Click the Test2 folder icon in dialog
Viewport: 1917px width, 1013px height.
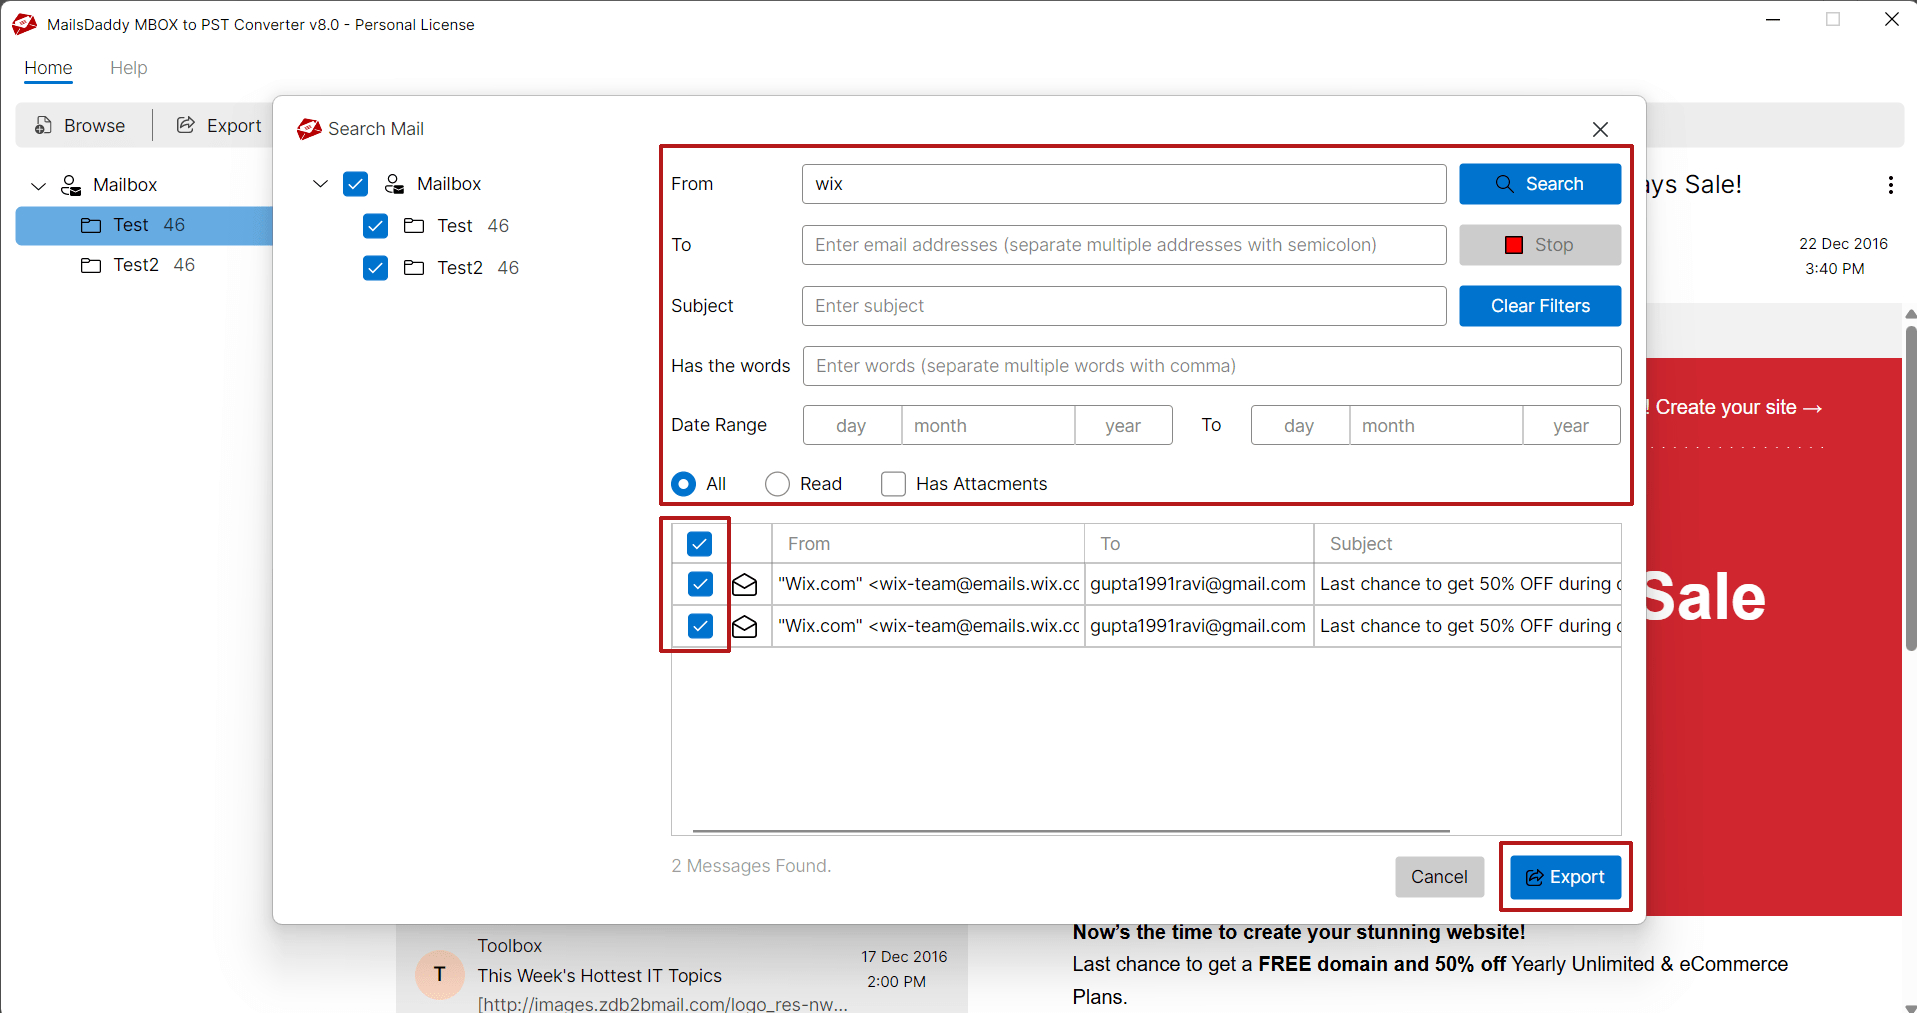point(414,268)
